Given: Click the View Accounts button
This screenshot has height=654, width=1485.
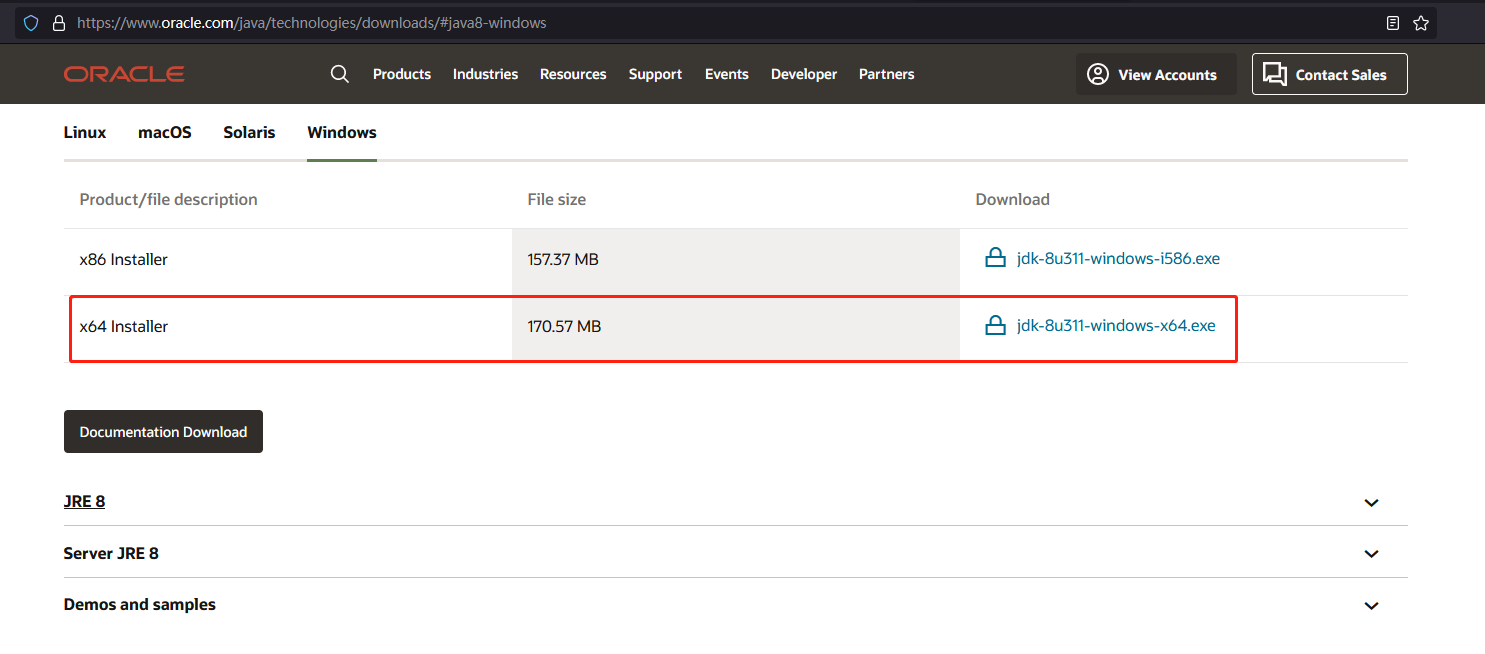Looking at the screenshot, I should [1156, 74].
